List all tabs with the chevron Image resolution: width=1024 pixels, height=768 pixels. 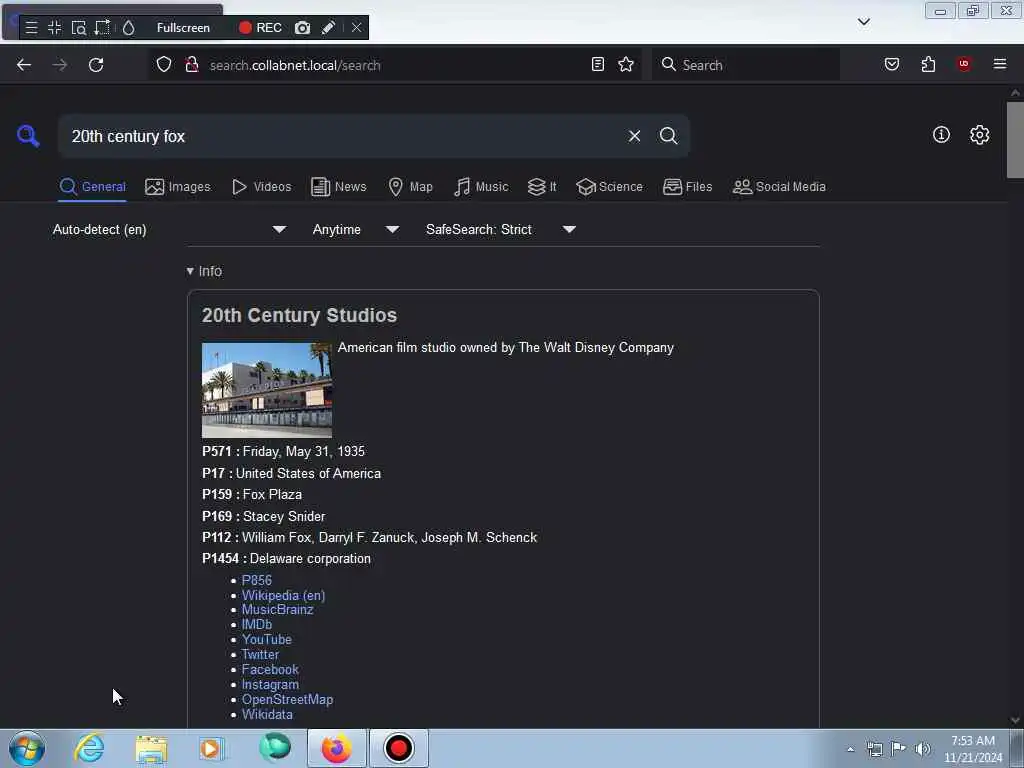coord(863,22)
